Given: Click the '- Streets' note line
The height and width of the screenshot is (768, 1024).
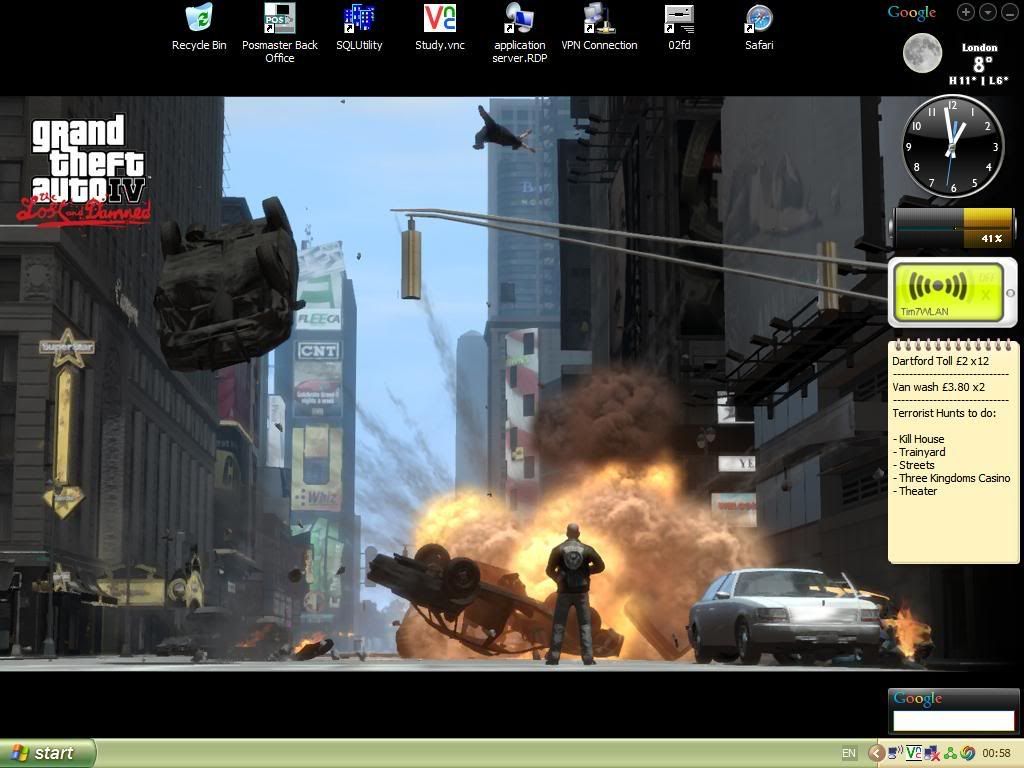Looking at the screenshot, I should (914, 465).
